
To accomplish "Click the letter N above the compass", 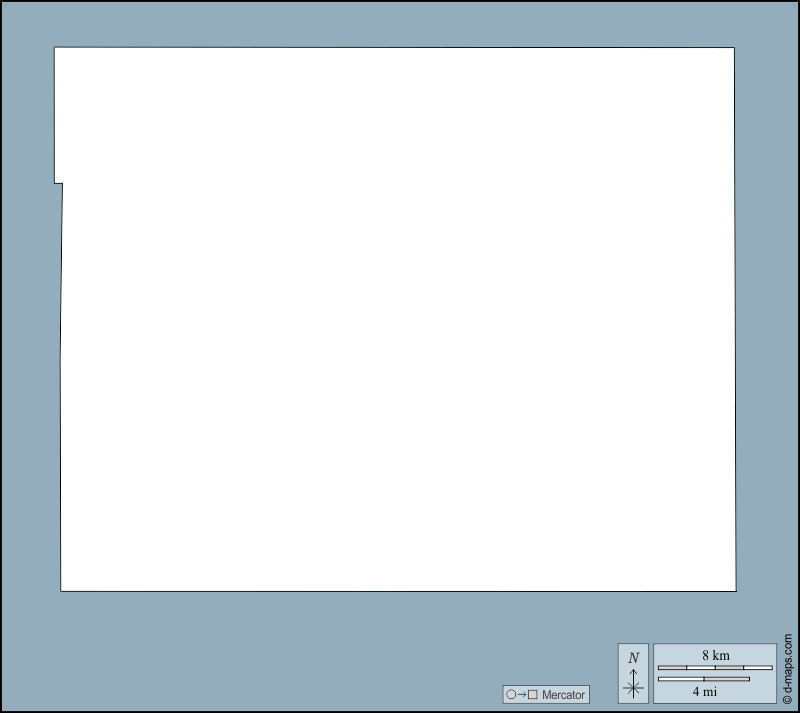I will point(633,658).
